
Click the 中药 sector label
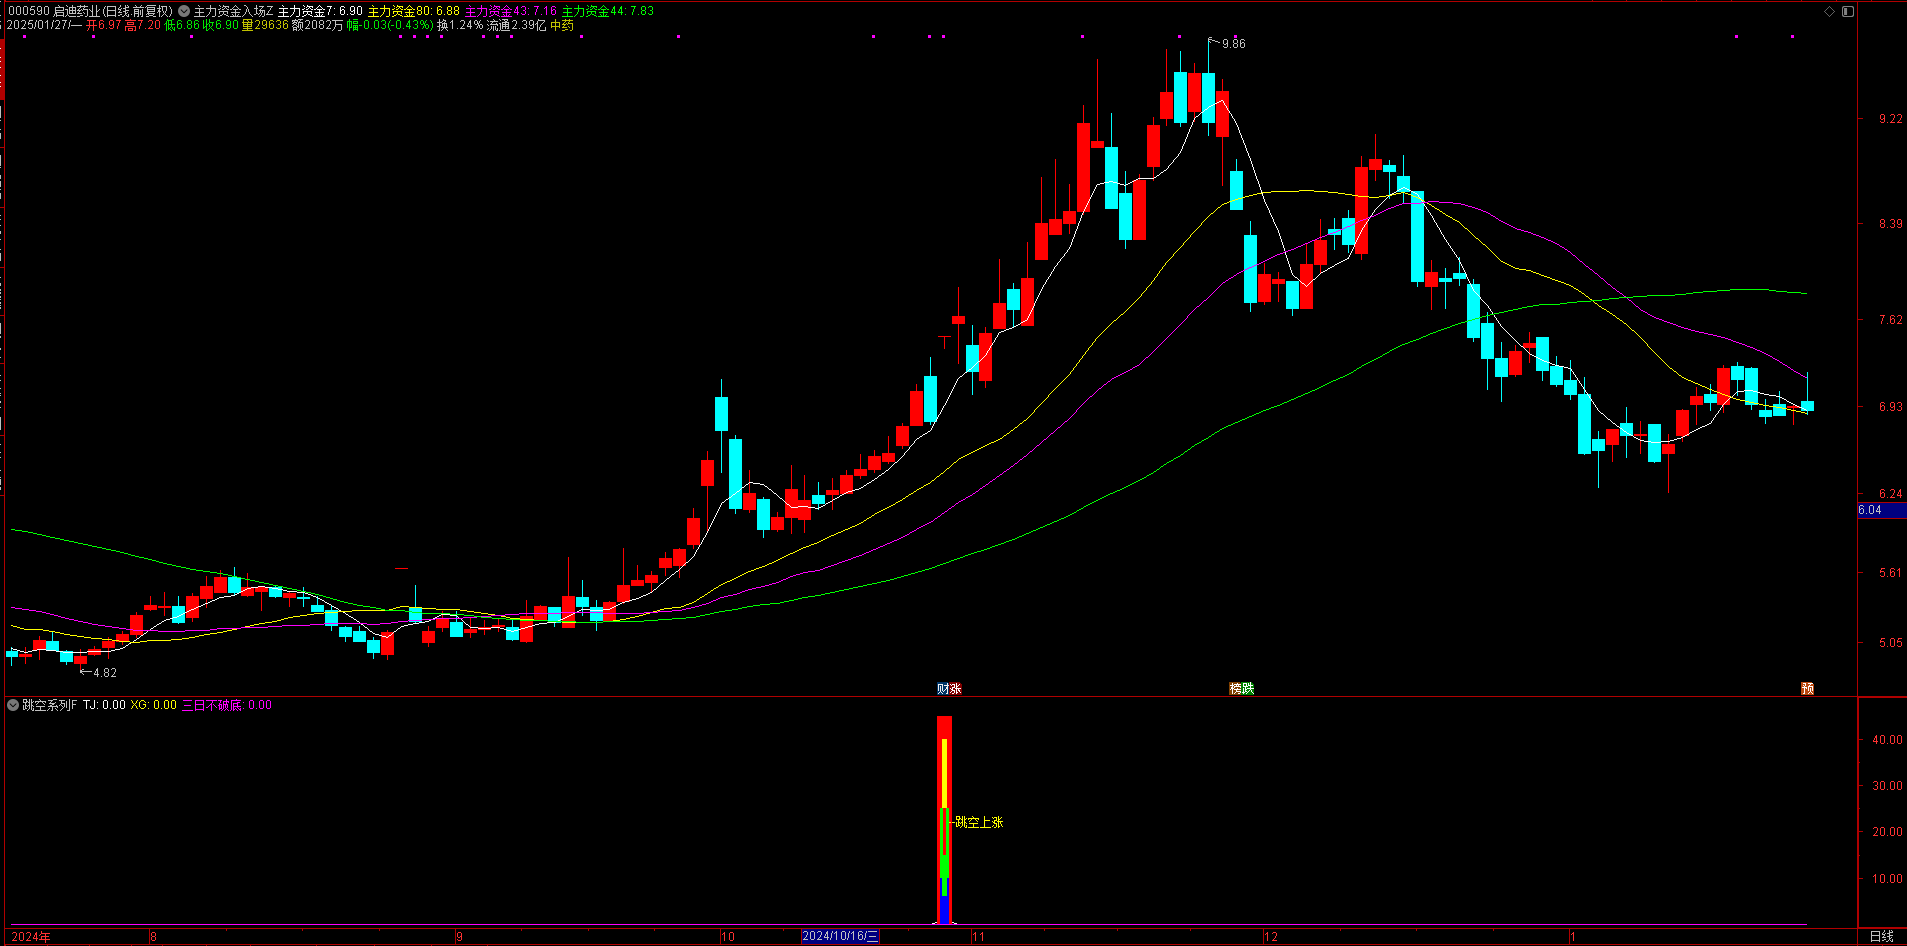tap(562, 25)
